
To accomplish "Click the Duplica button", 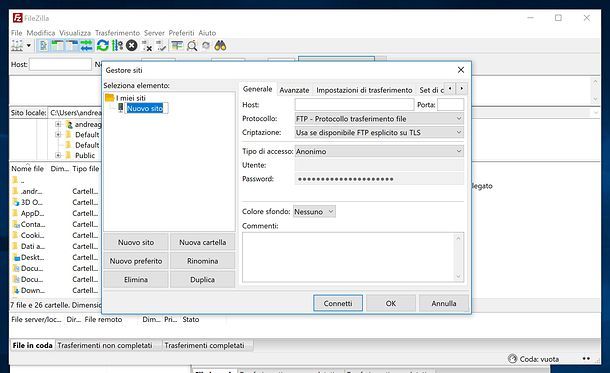I will (x=202, y=279).
